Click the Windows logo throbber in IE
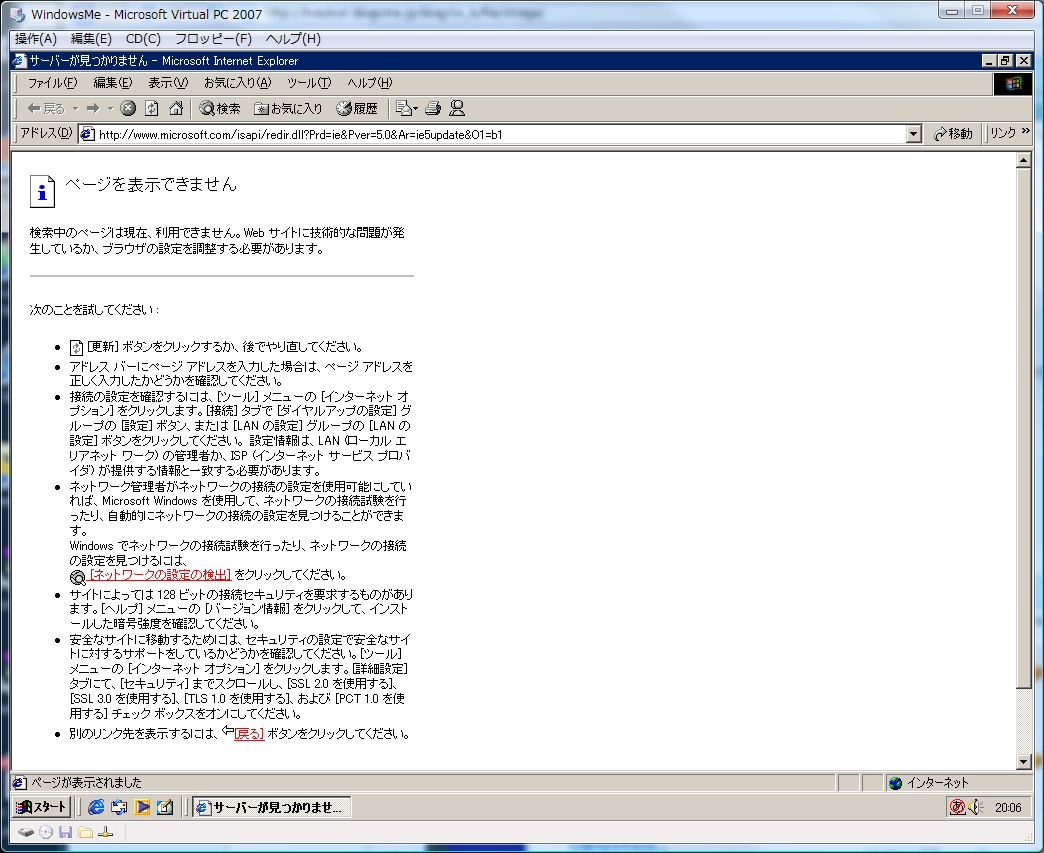This screenshot has width=1044, height=853. [x=1013, y=83]
